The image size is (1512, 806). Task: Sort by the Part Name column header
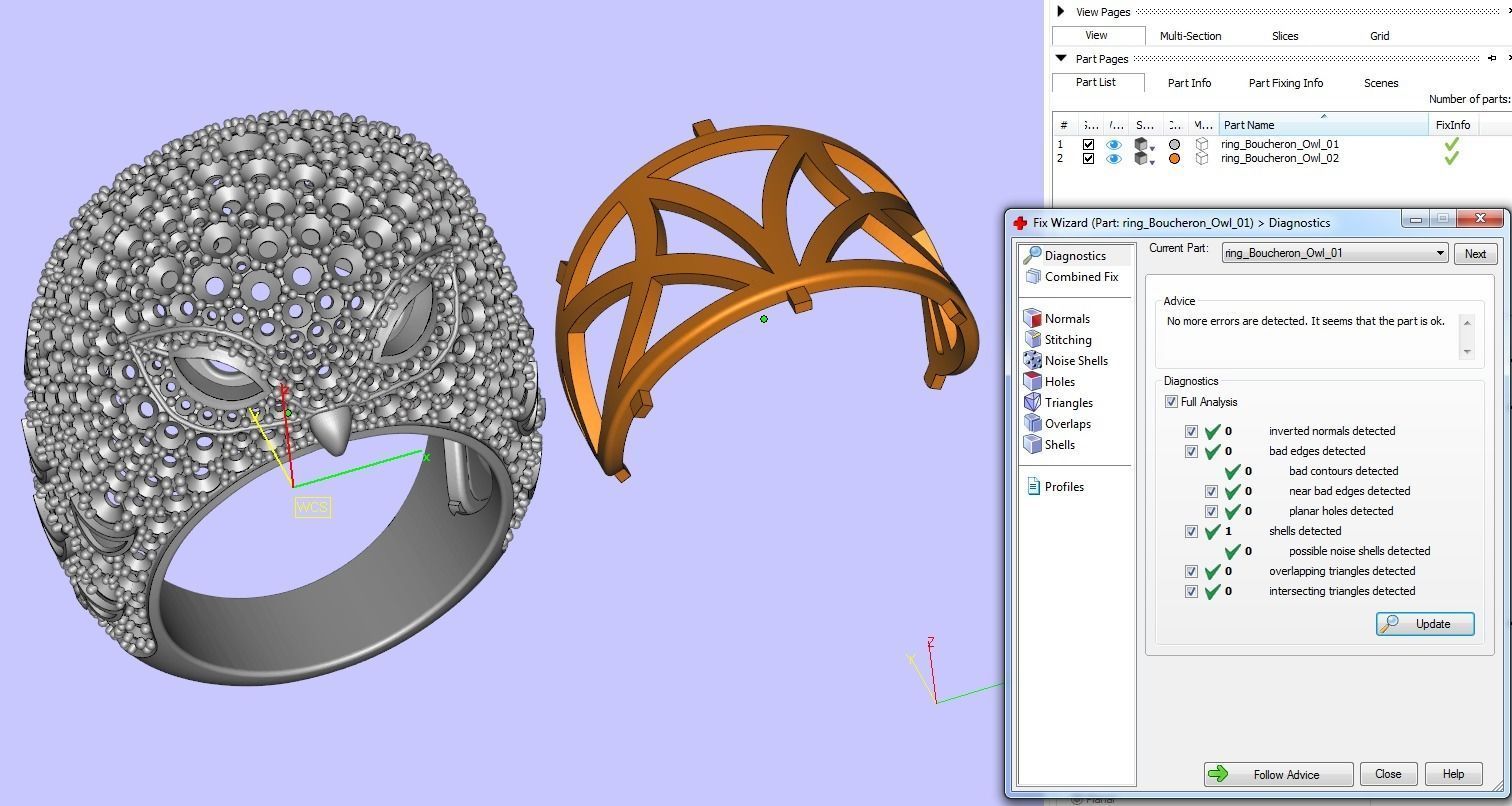(x=1324, y=125)
